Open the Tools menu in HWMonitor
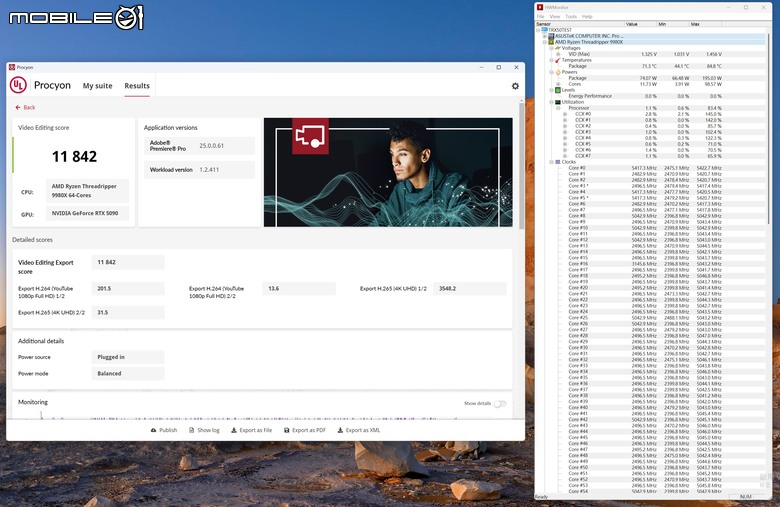780x507 pixels. point(571,16)
